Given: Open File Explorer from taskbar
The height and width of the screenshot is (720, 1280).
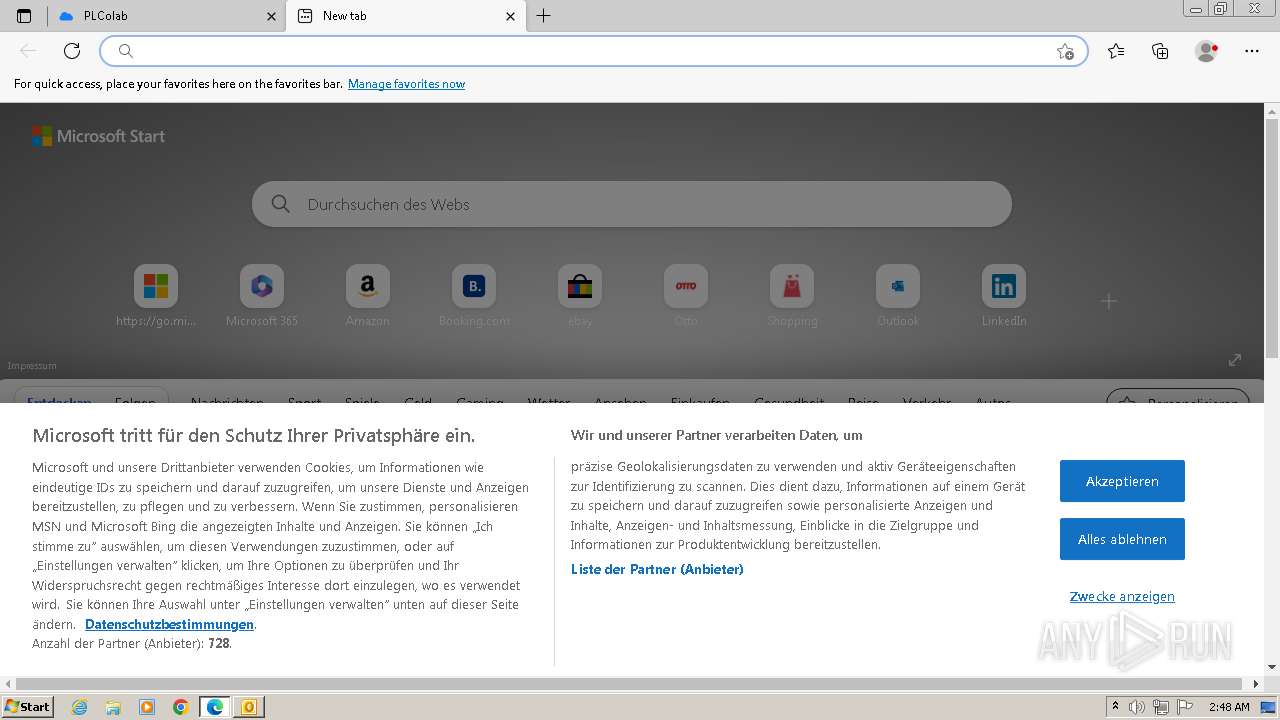Looking at the screenshot, I should point(113,707).
